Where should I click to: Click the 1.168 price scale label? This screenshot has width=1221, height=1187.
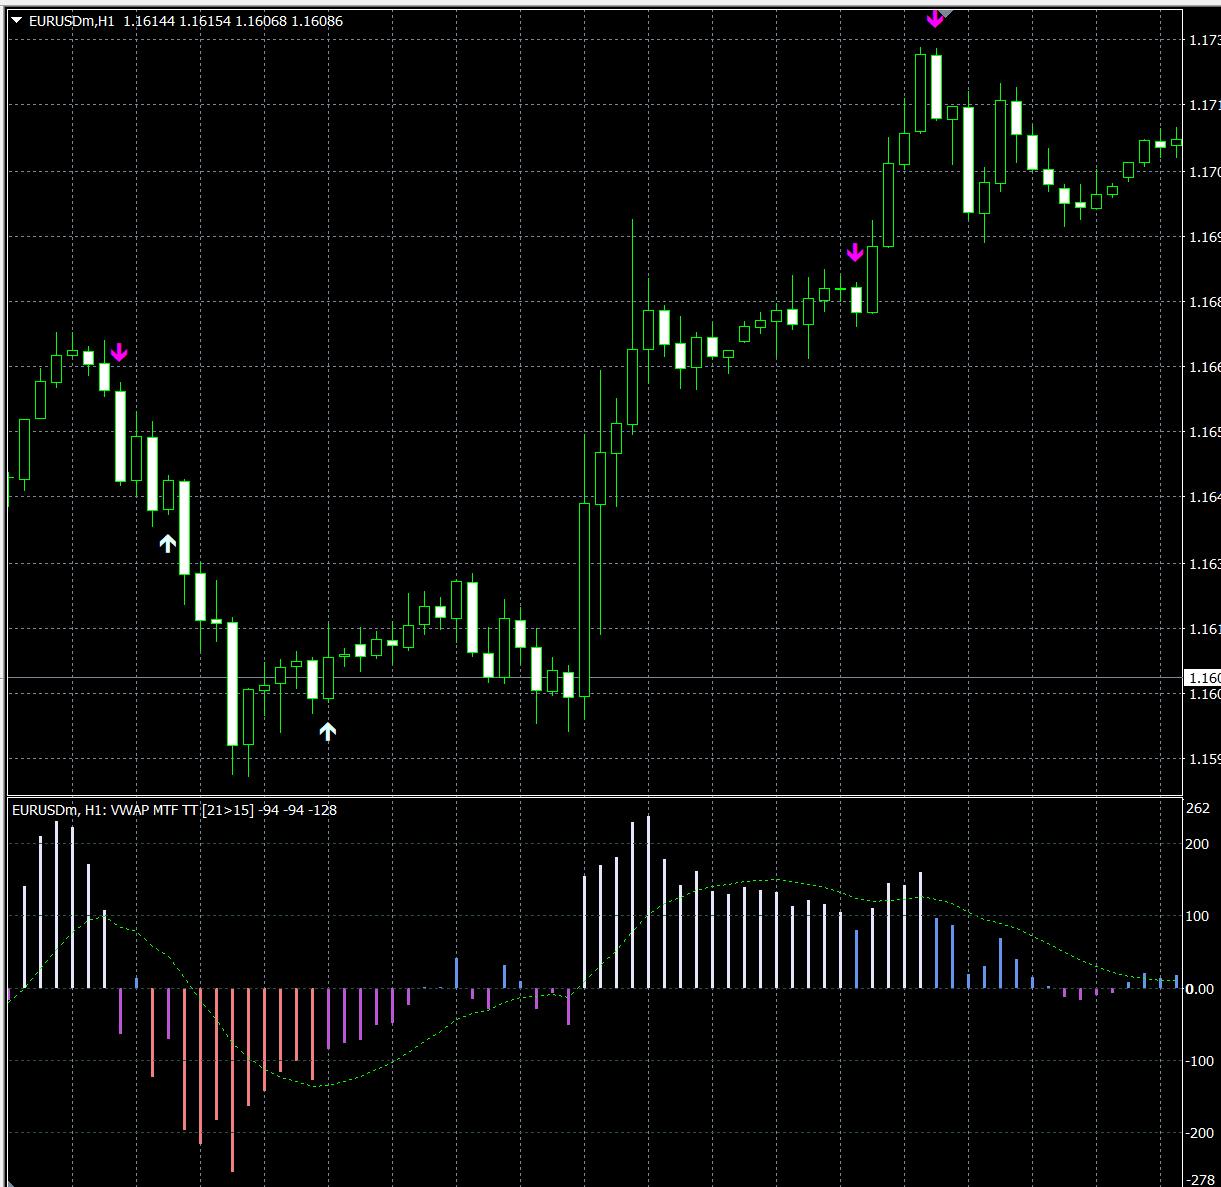1204,302
